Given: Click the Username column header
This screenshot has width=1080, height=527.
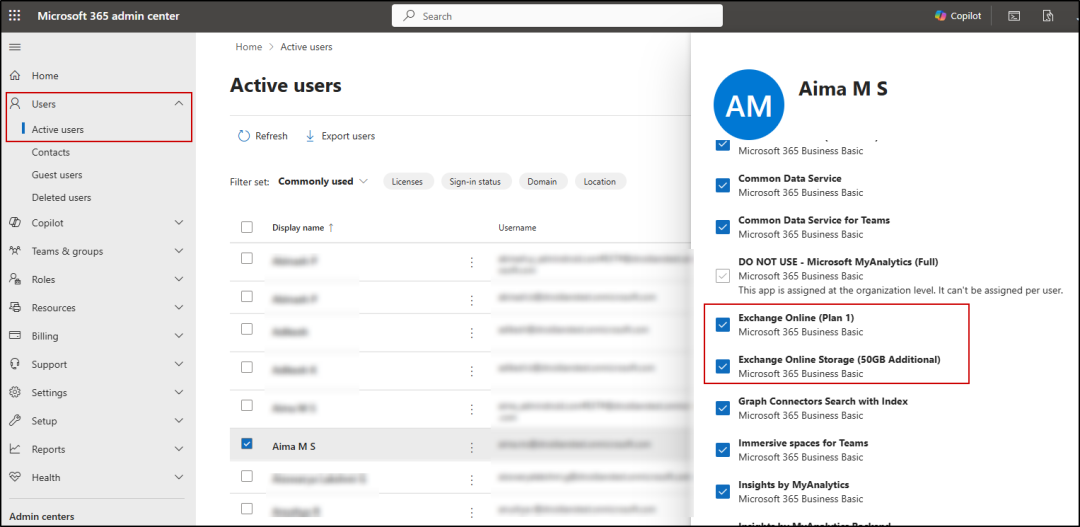Looking at the screenshot, I should 517,227.
